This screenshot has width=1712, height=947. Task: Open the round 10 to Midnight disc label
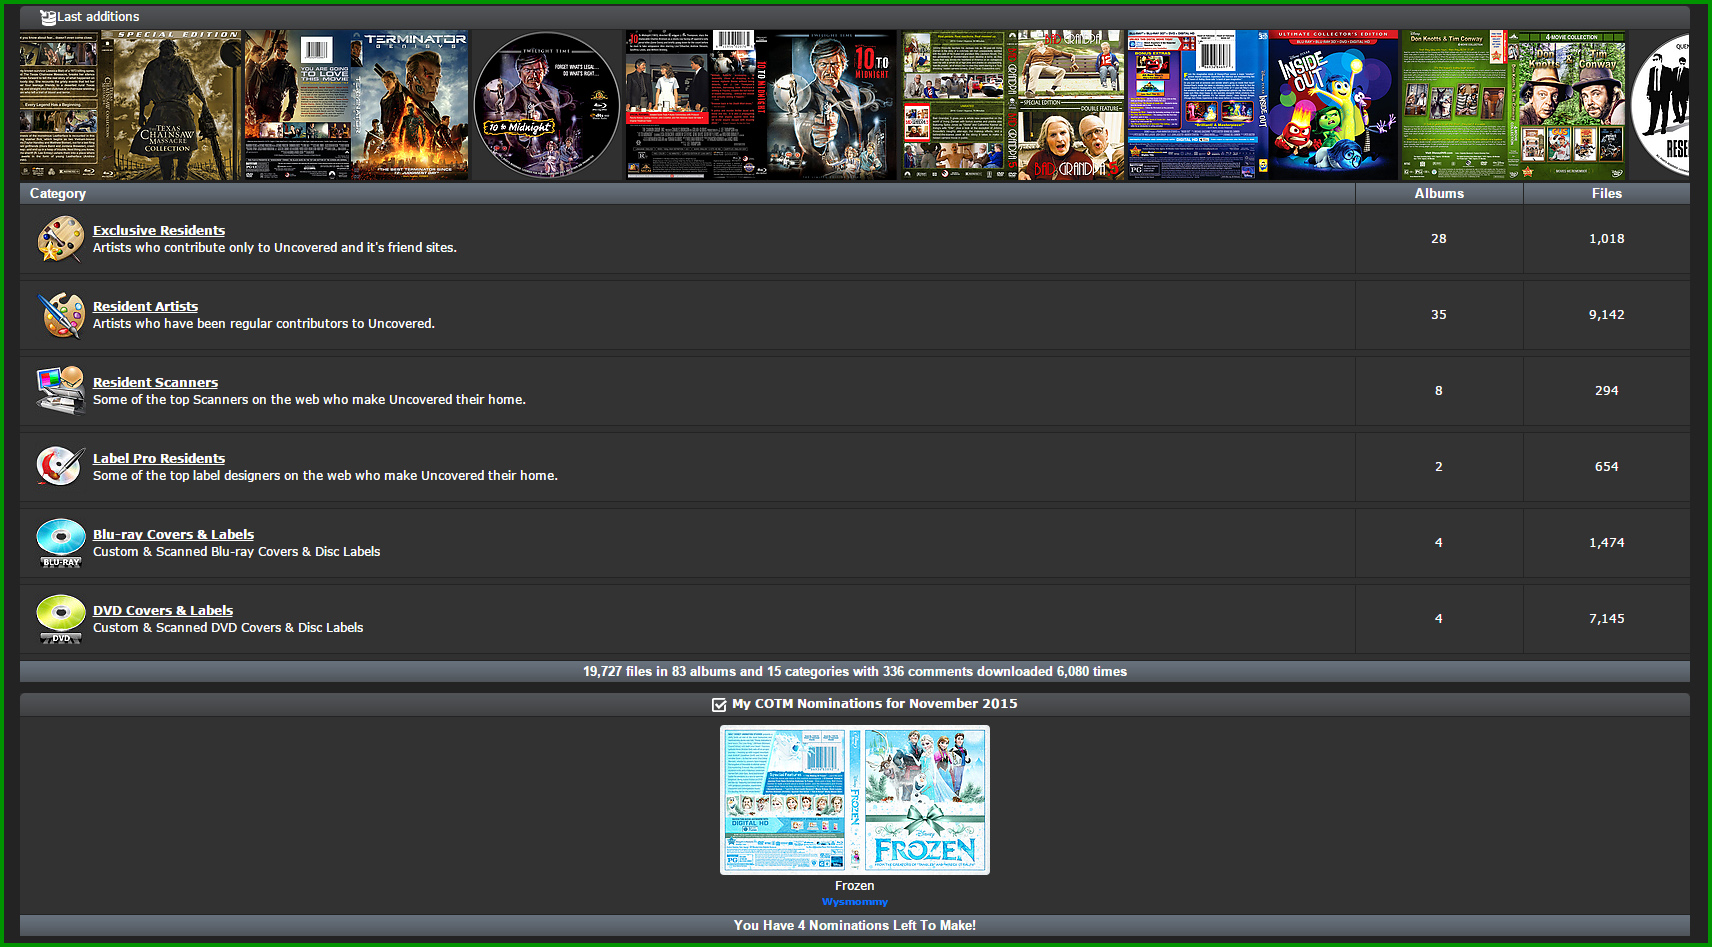(x=547, y=105)
